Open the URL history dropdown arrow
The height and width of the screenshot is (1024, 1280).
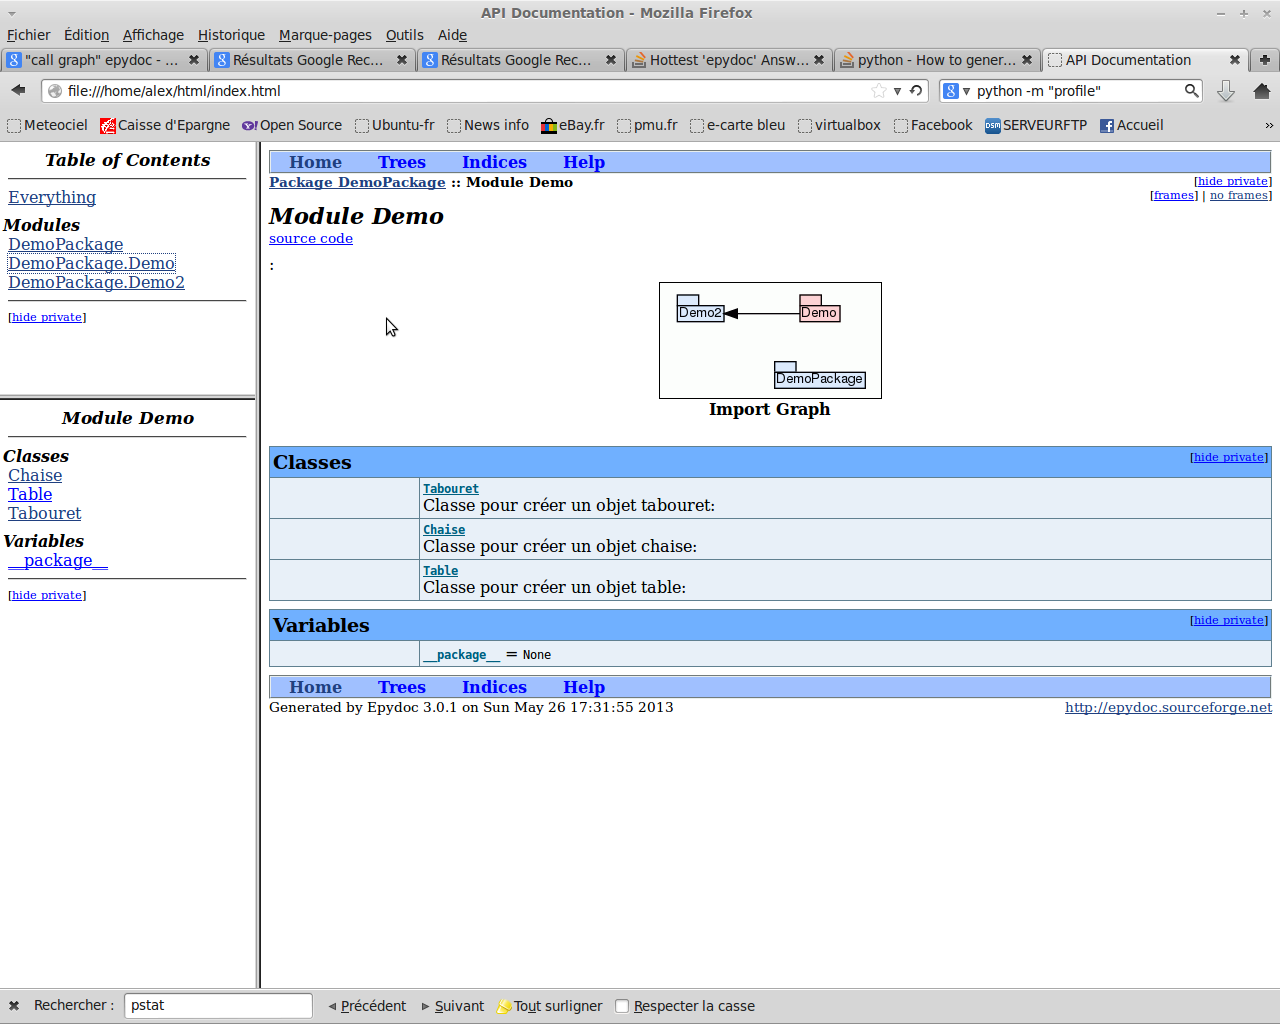click(898, 91)
